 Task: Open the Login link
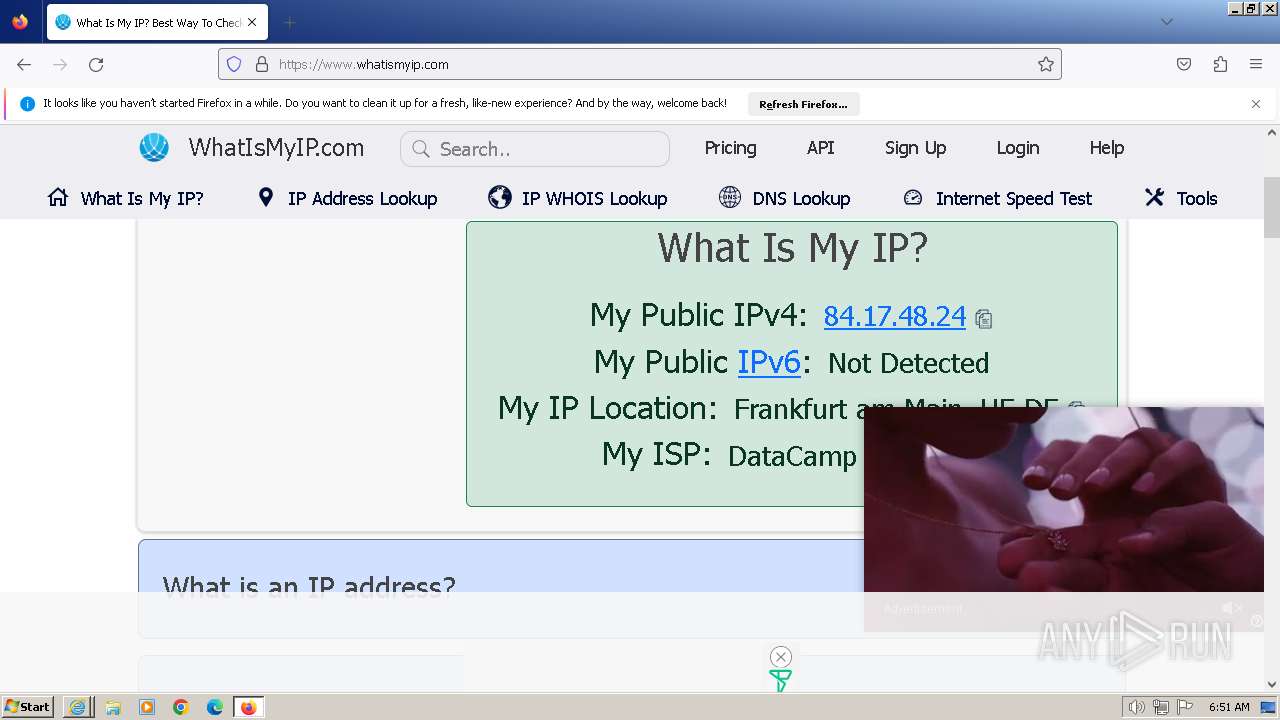[1017, 148]
